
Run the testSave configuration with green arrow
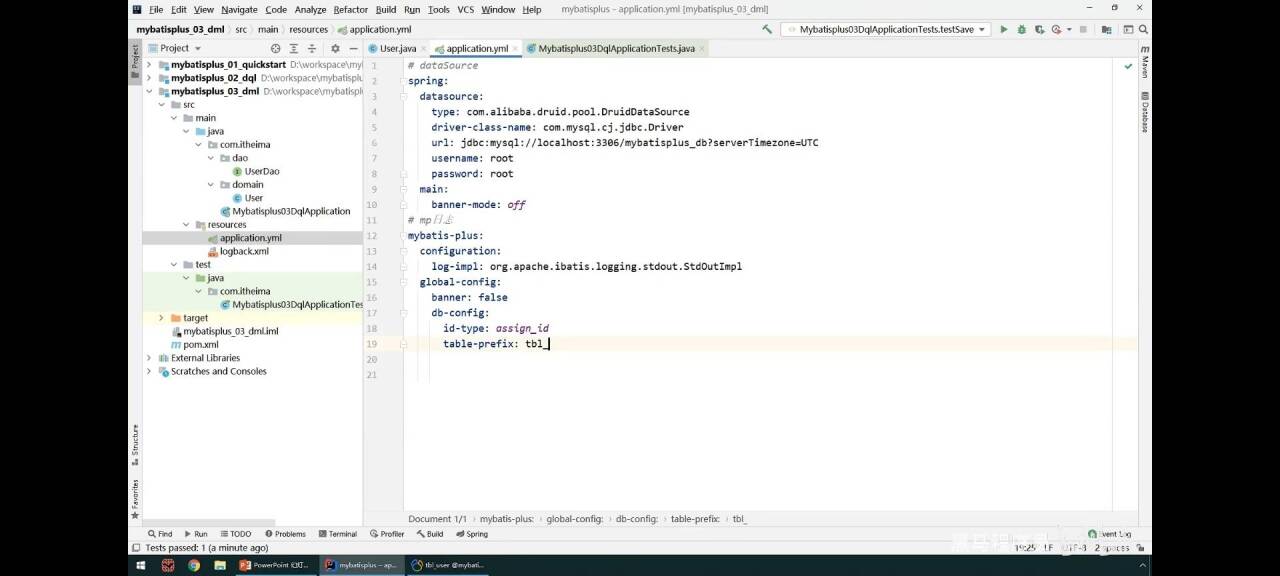pyautogui.click(x=1004, y=30)
